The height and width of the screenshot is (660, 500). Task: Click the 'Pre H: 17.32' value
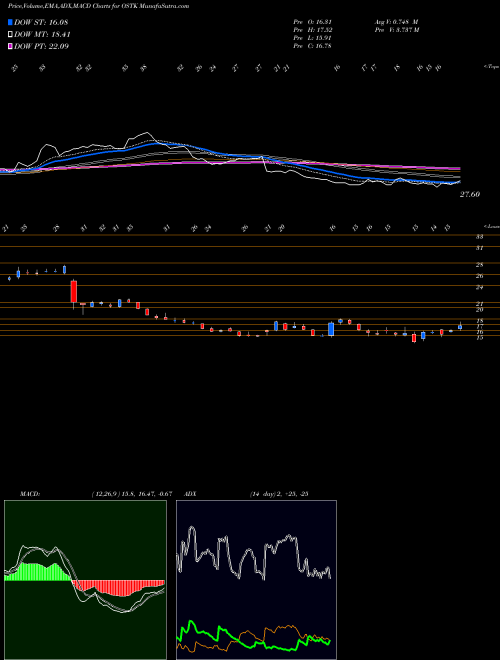pos(313,30)
